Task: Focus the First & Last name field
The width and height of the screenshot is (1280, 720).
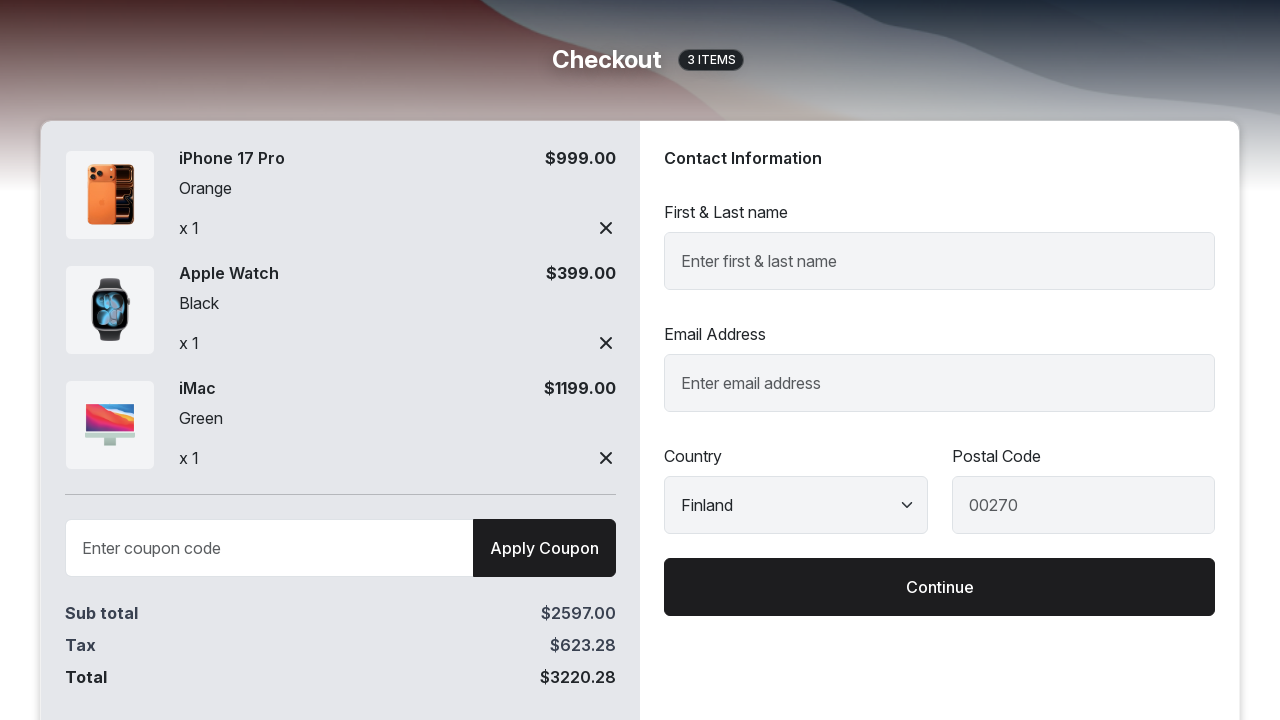Action: click(939, 261)
